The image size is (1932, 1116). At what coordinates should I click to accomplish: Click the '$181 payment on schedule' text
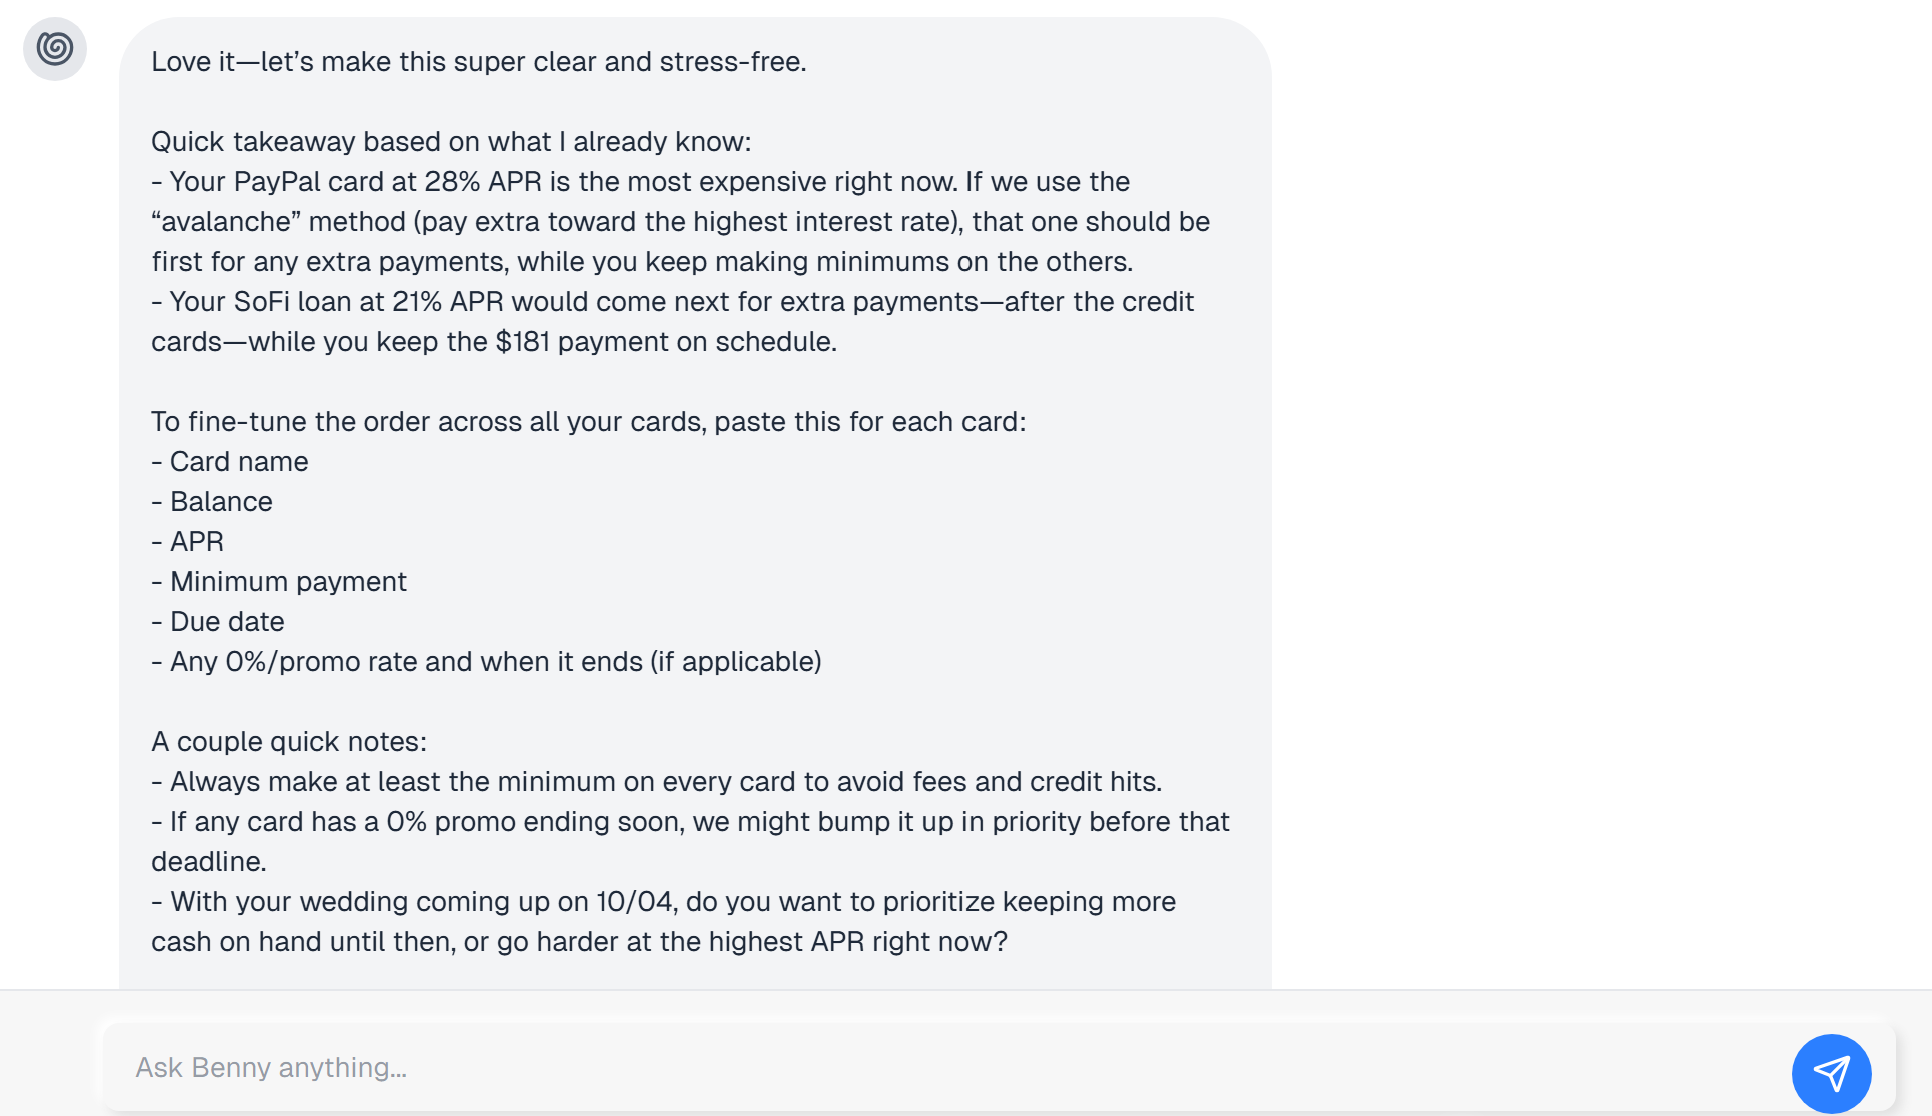(x=666, y=342)
